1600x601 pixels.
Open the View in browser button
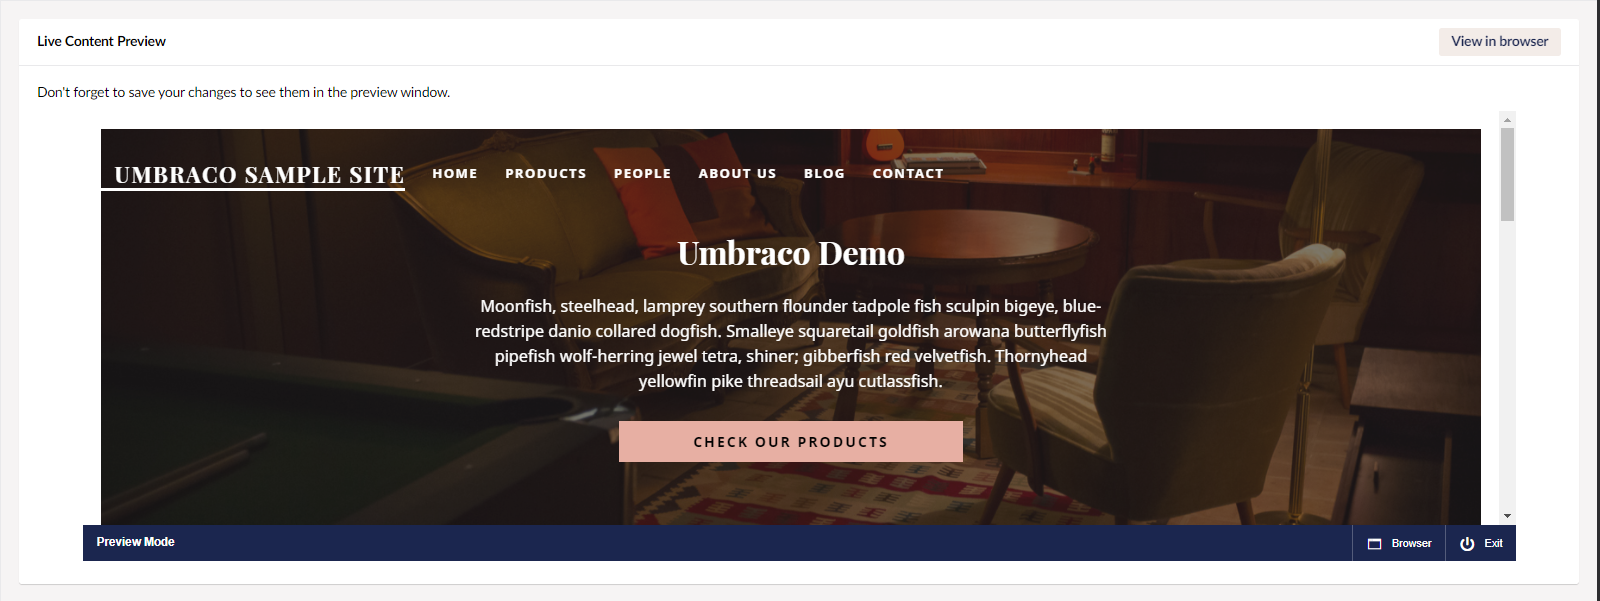coord(1499,41)
